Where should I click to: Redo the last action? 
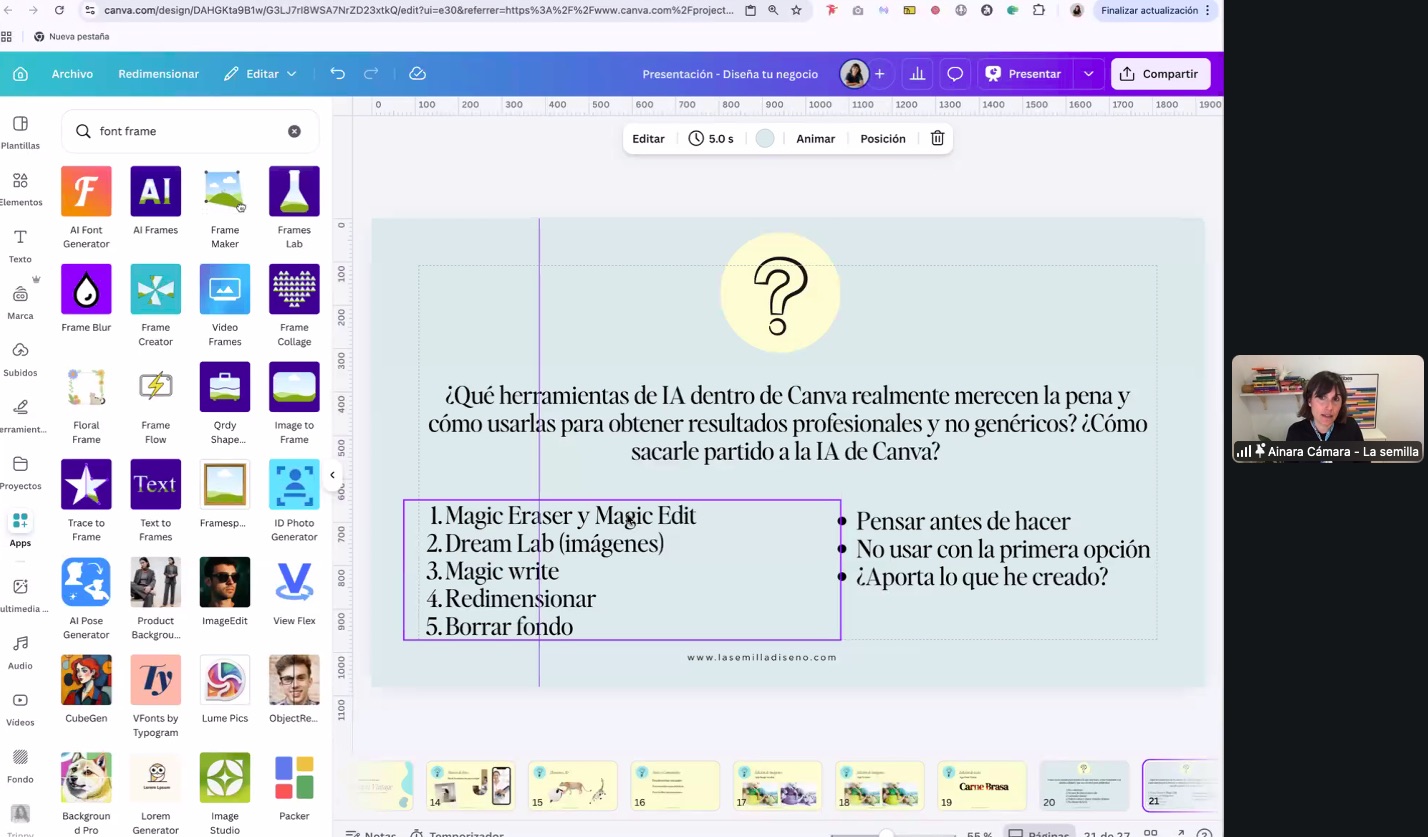371,74
